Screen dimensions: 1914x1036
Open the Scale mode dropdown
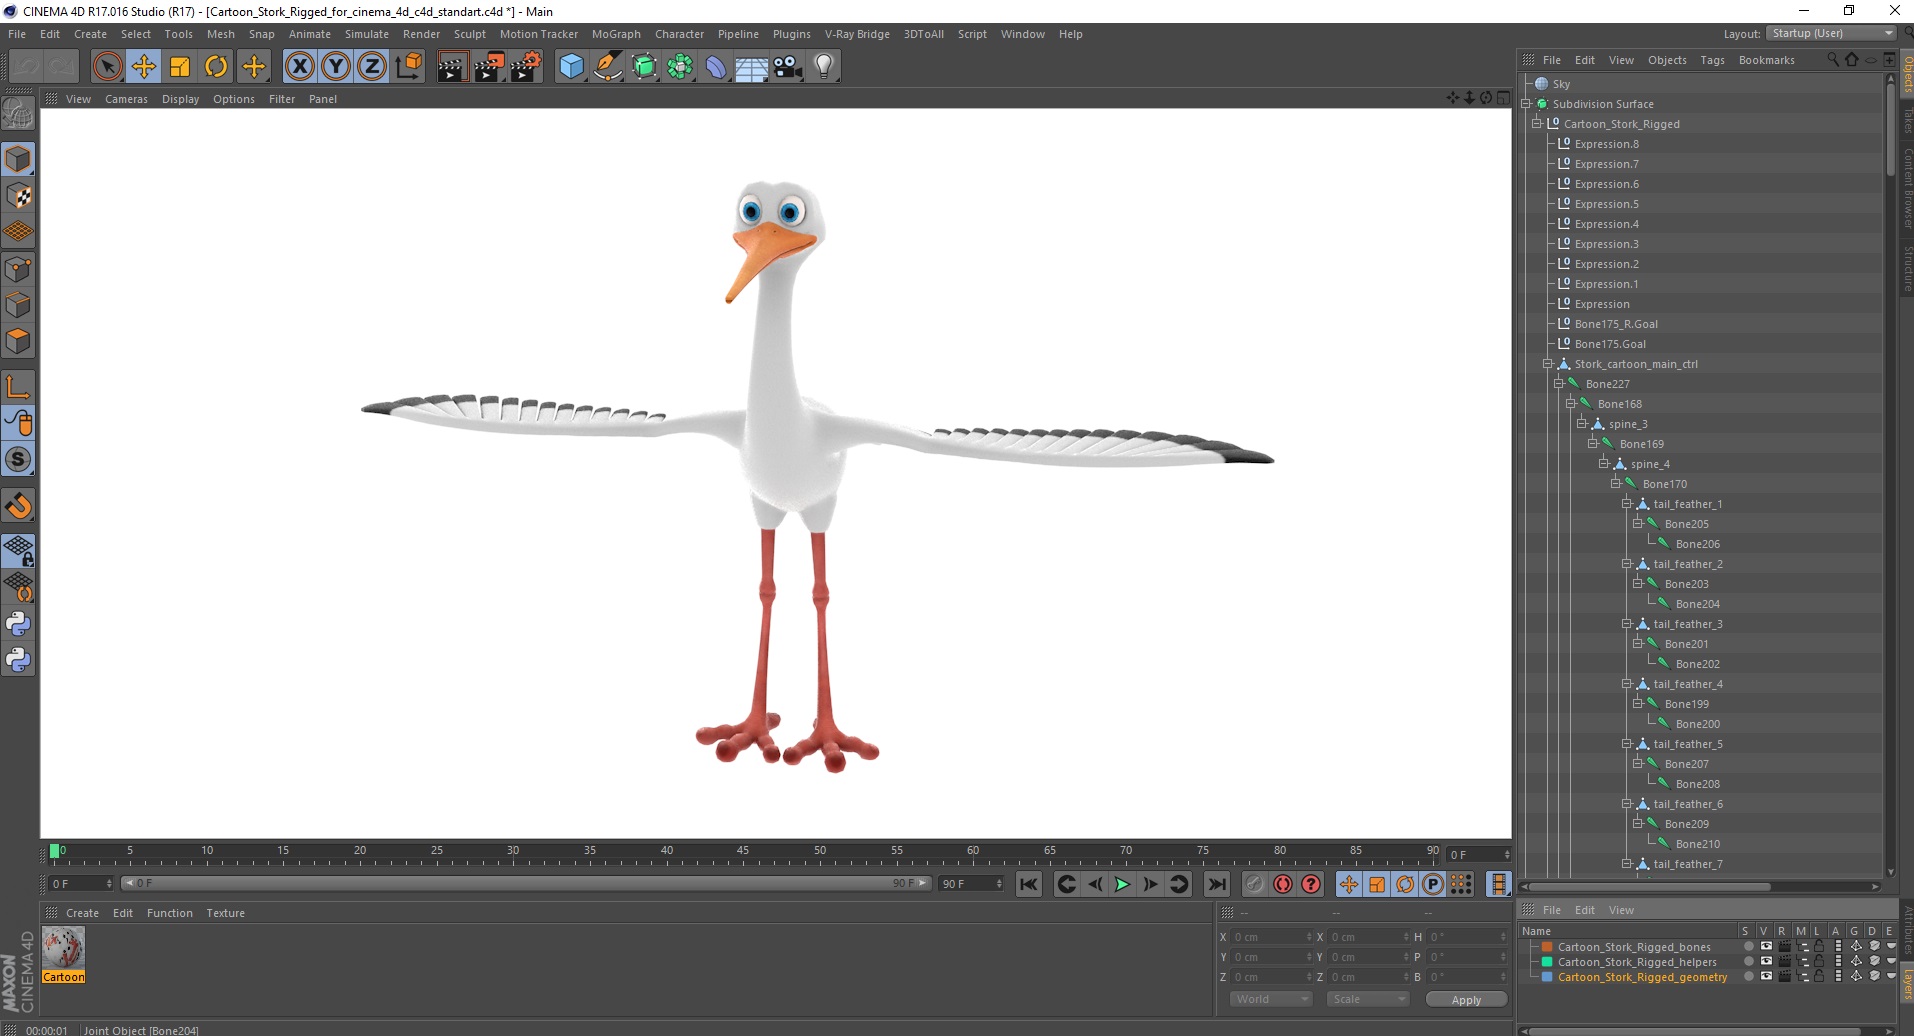pos(1368,999)
